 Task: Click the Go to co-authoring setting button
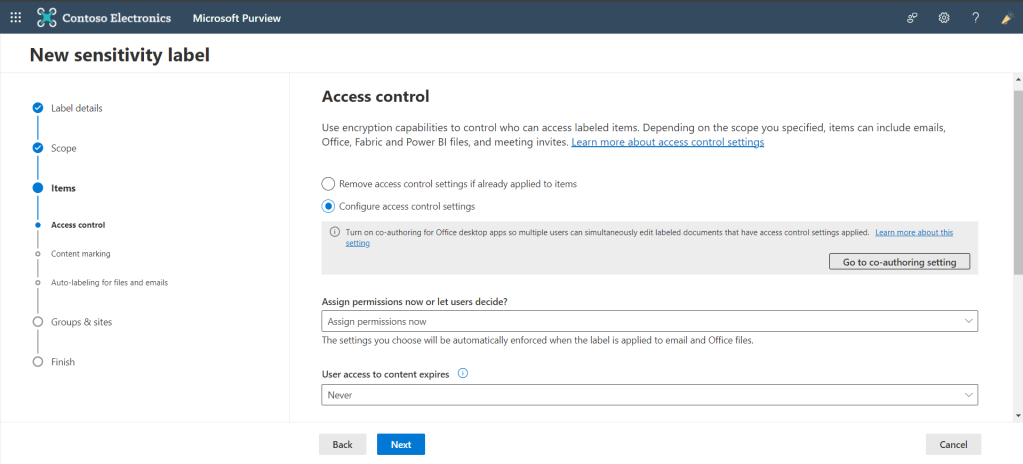[900, 262]
